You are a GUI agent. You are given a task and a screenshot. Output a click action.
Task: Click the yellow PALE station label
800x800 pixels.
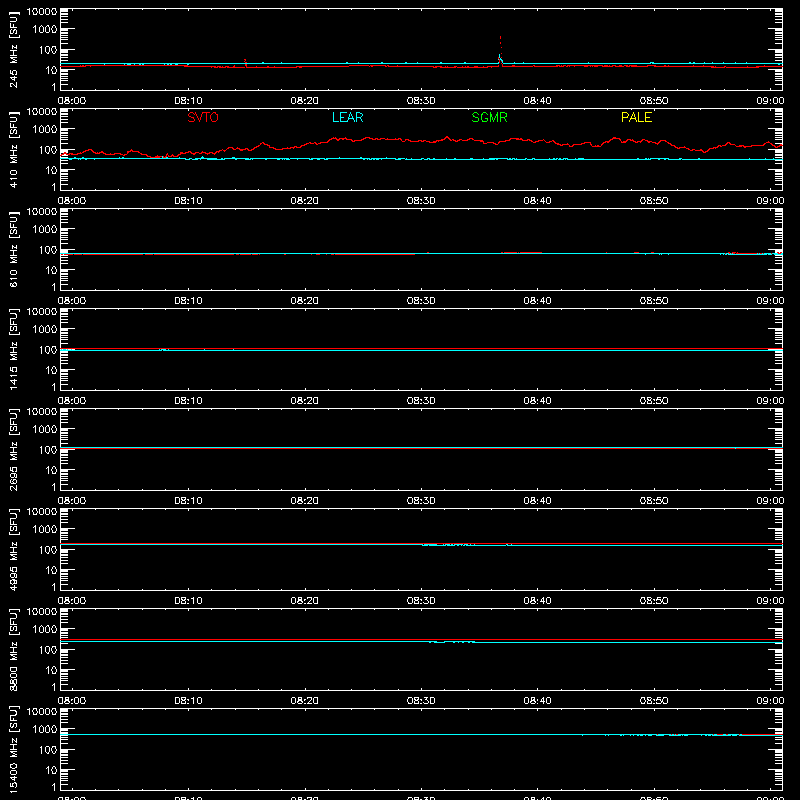tap(636, 117)
